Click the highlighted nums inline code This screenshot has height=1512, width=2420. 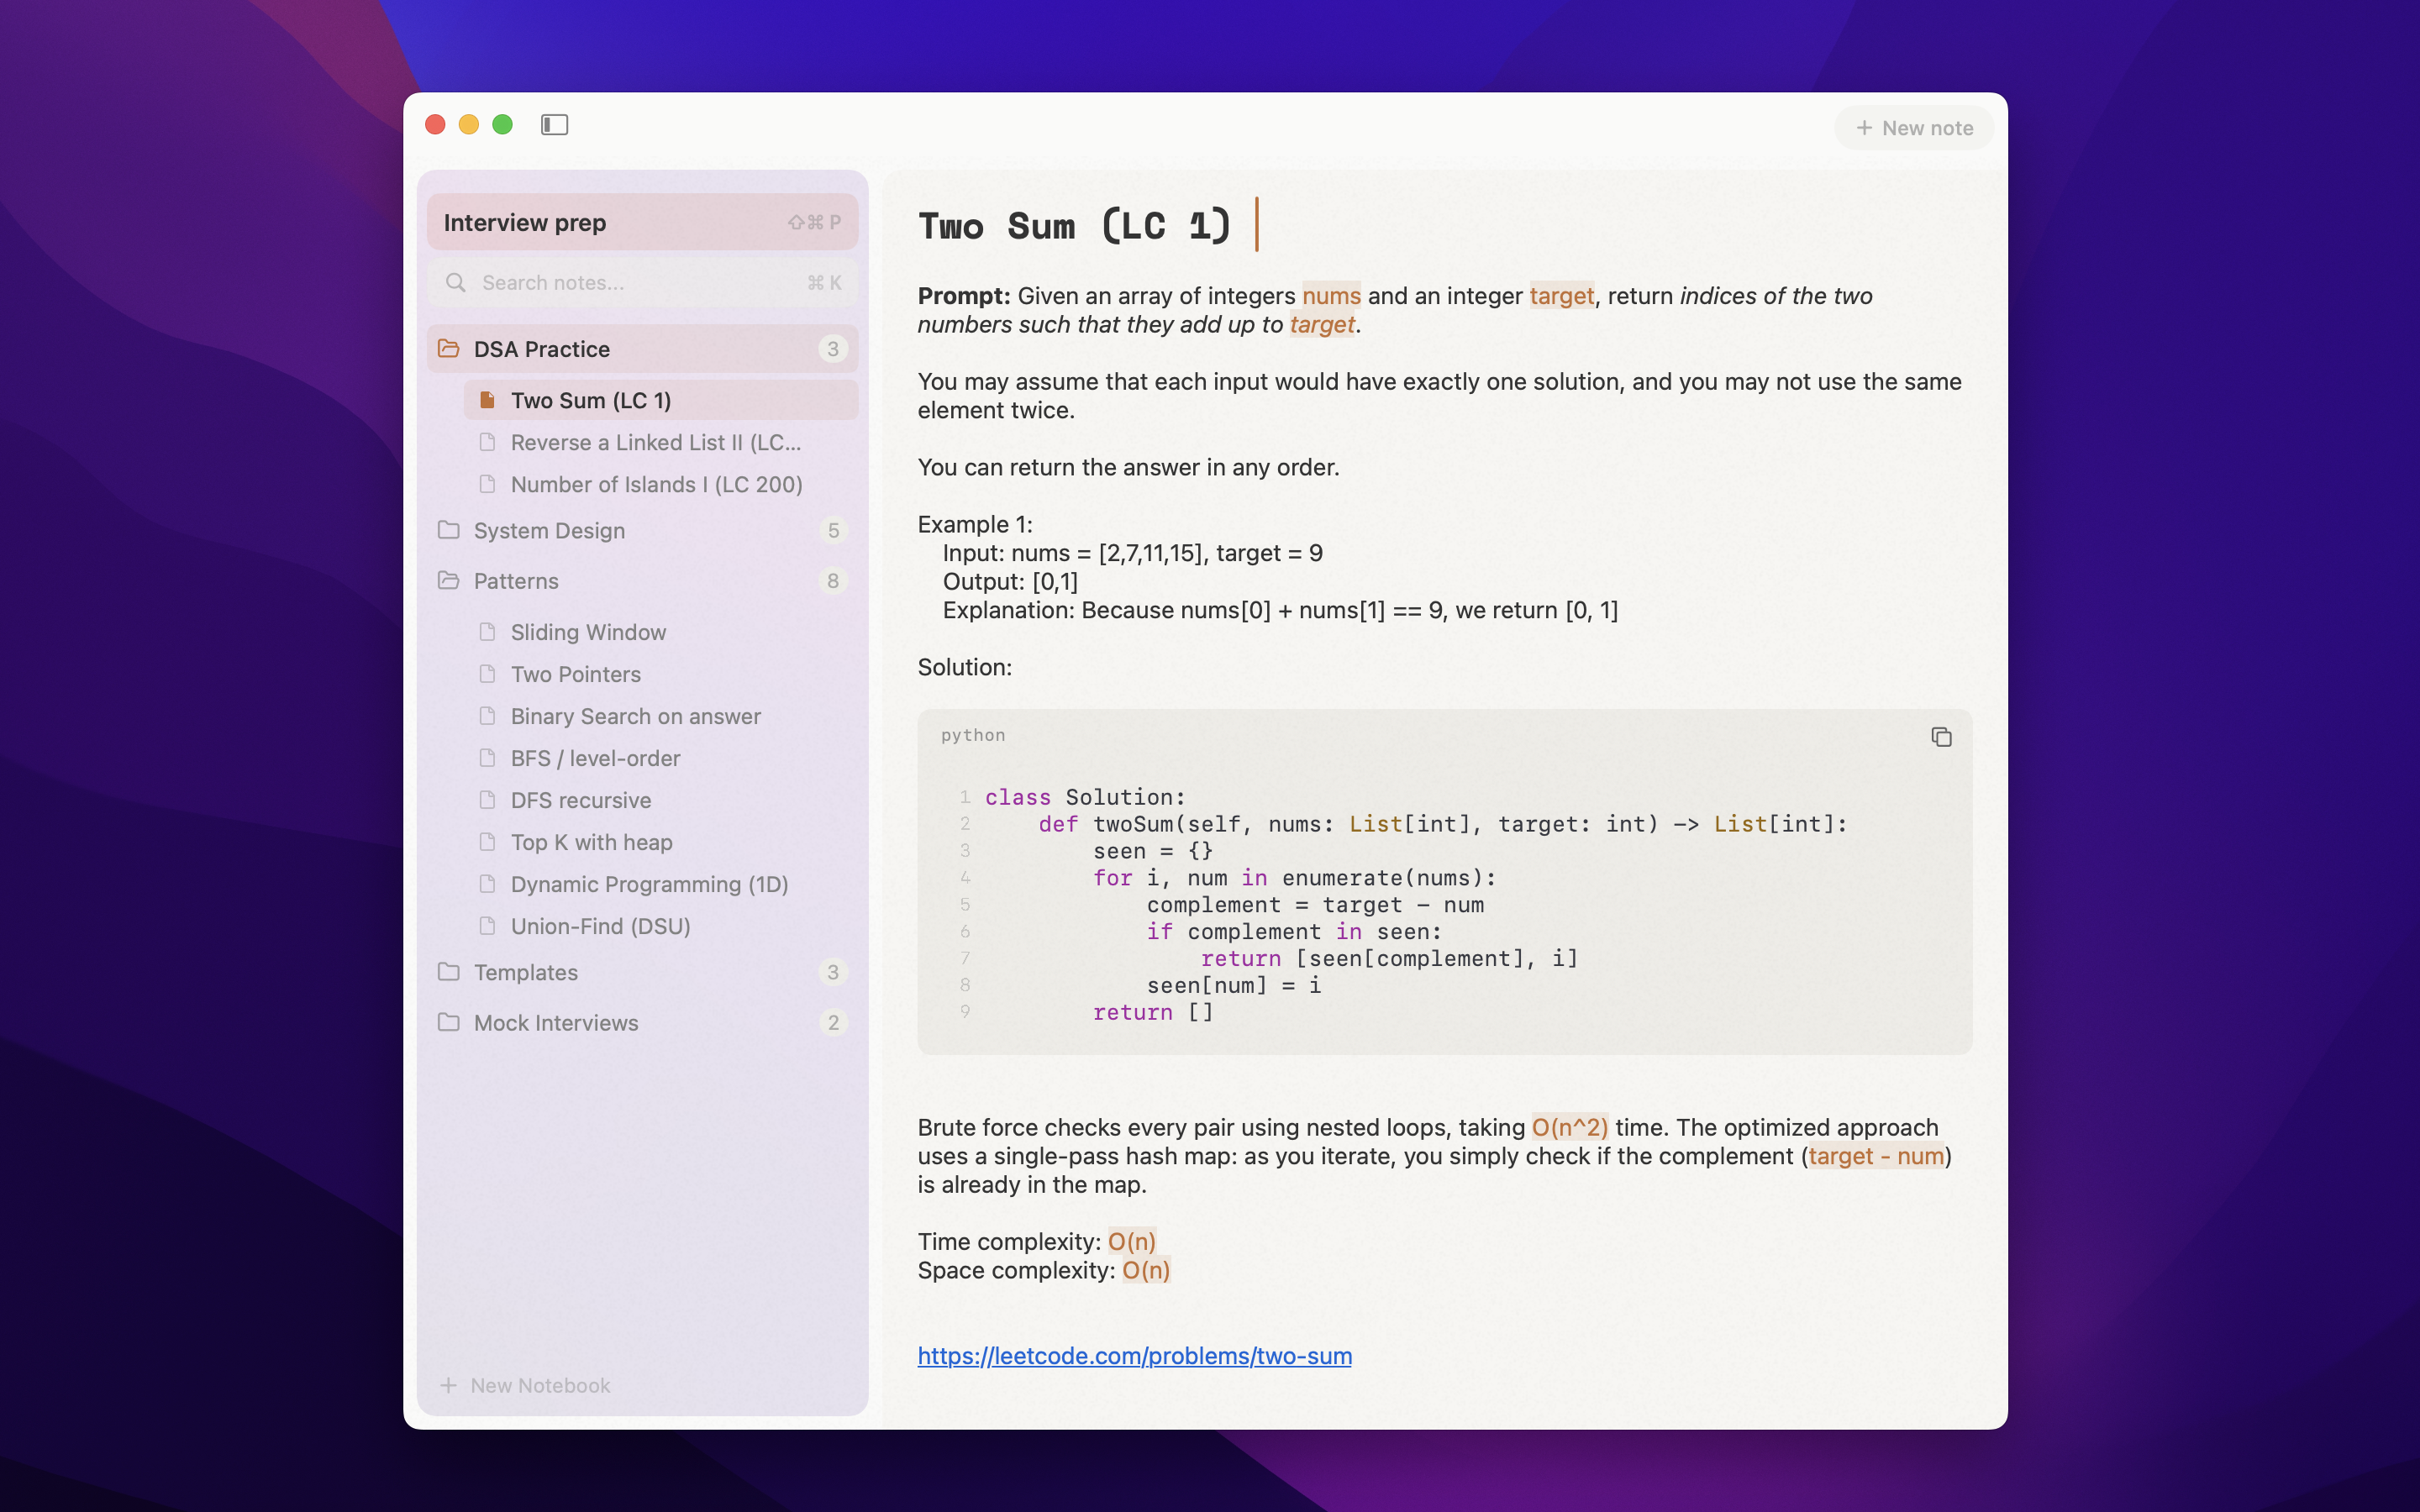[x=1331, y=296]
